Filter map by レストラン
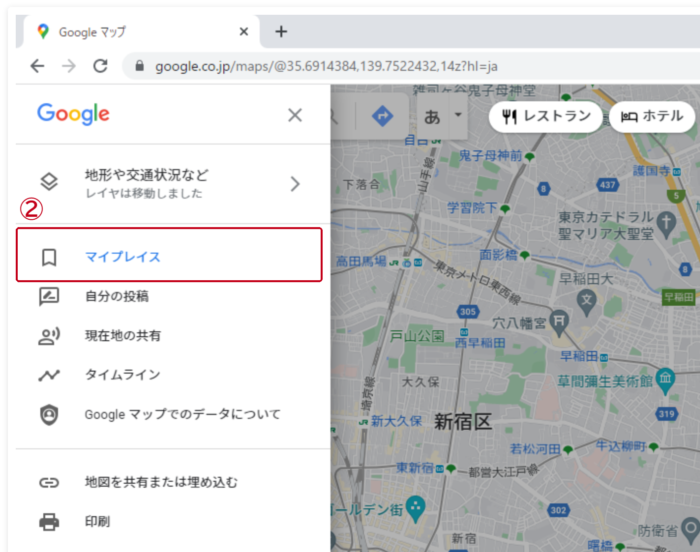This screenshot has height=552, width=700. click(x=546, y=117)
